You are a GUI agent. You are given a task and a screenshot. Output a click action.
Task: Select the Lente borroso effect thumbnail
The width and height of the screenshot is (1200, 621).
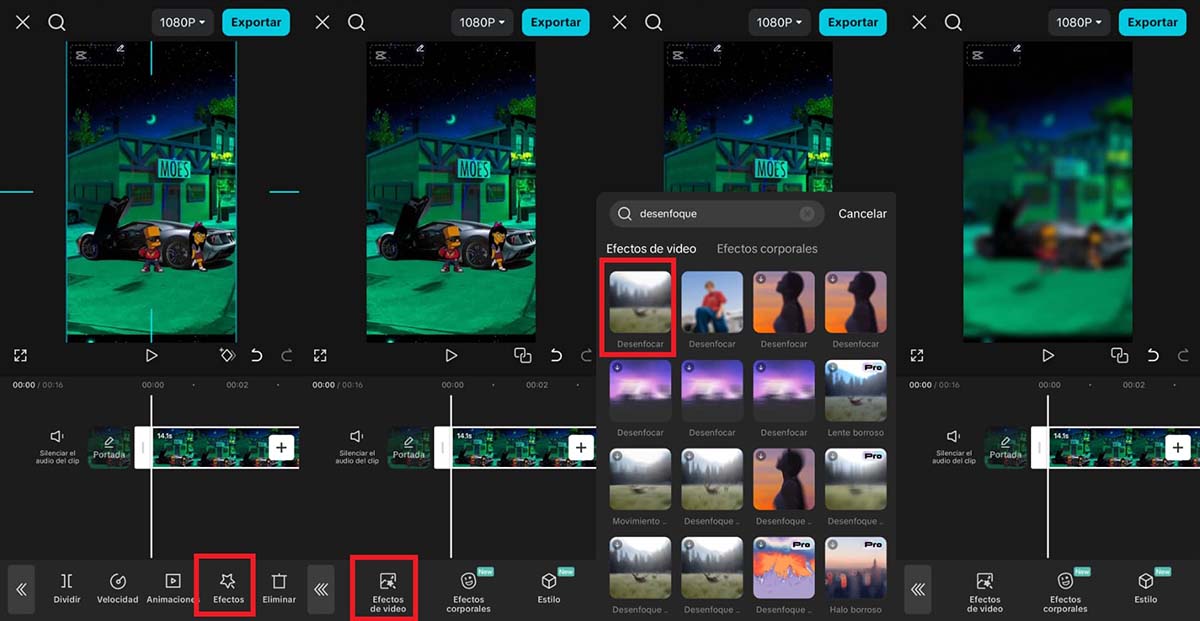click(856, 398)
